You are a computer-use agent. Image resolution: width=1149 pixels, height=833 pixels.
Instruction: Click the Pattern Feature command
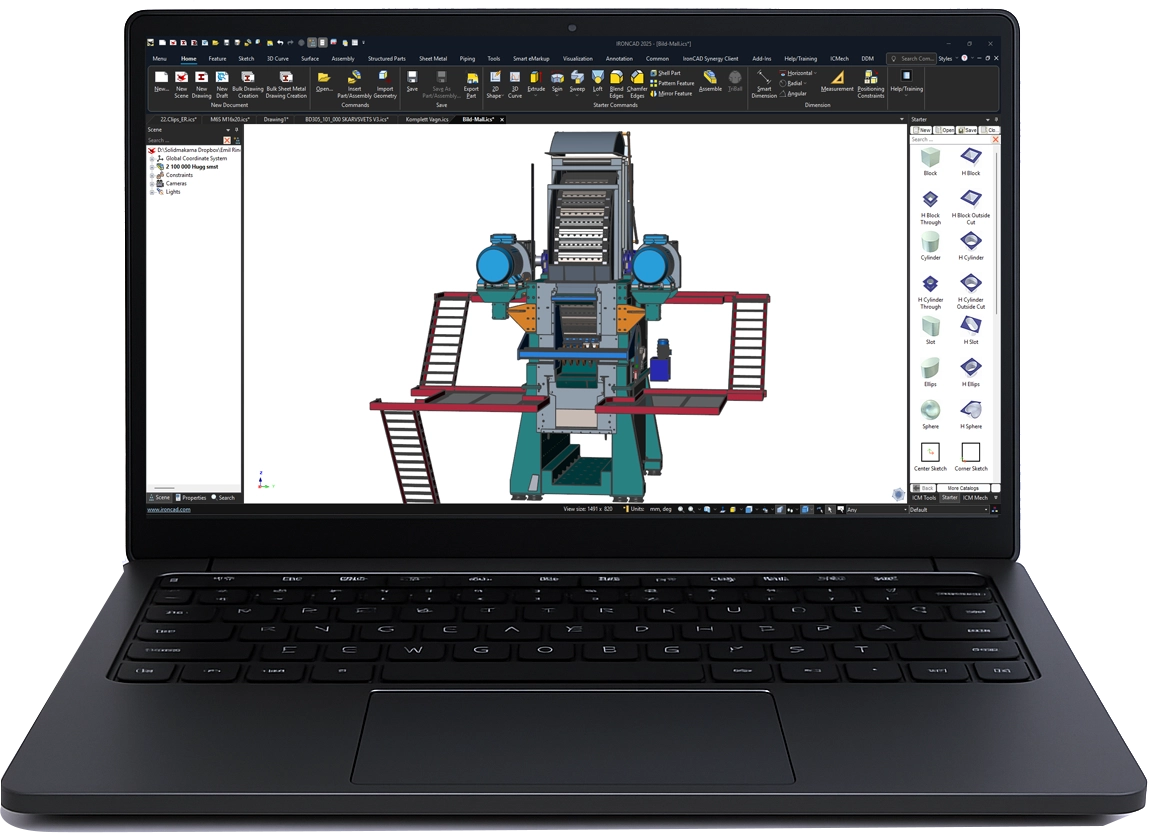(672, 84)
